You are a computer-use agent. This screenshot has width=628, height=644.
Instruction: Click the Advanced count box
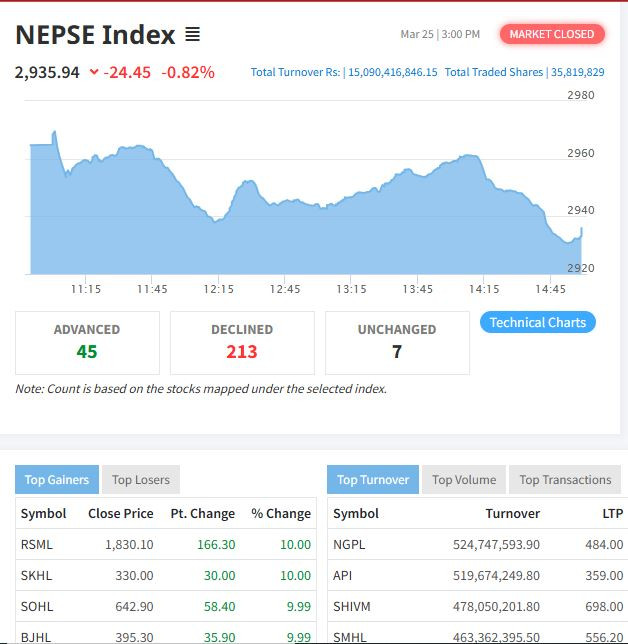pos(87,342)
